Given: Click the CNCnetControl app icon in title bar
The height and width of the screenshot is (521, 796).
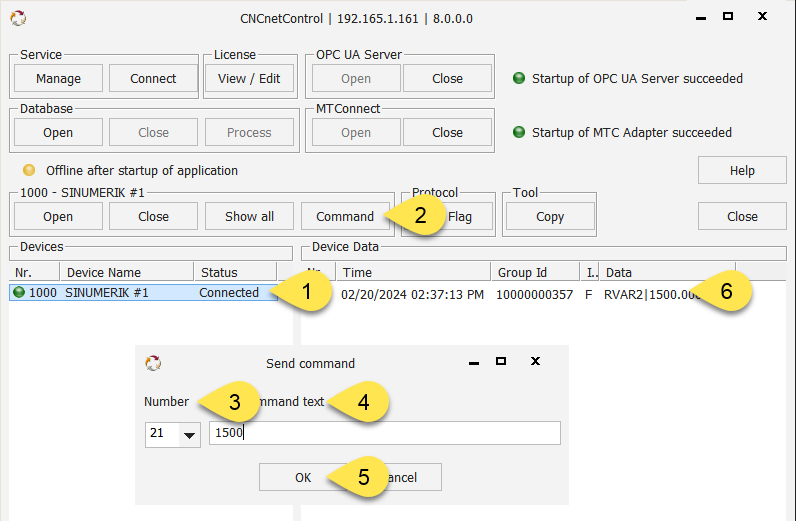Looking at the screenshot, I should (18, 18).
